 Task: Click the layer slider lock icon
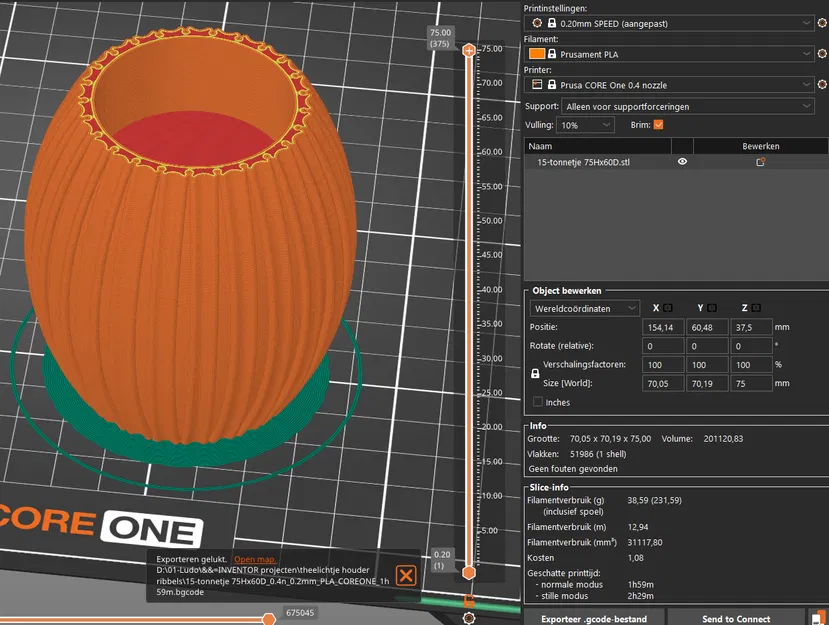(468, 601)
